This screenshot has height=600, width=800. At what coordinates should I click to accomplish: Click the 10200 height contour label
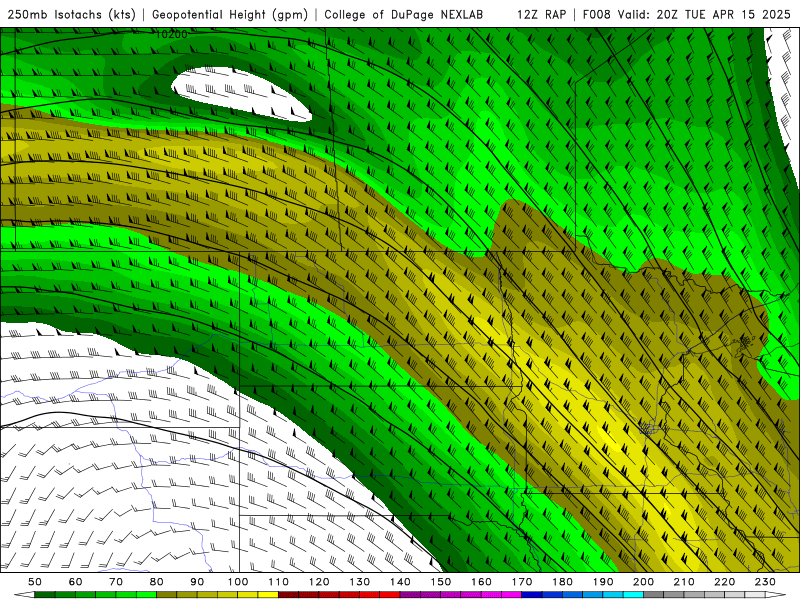click(x=171, y=34)
